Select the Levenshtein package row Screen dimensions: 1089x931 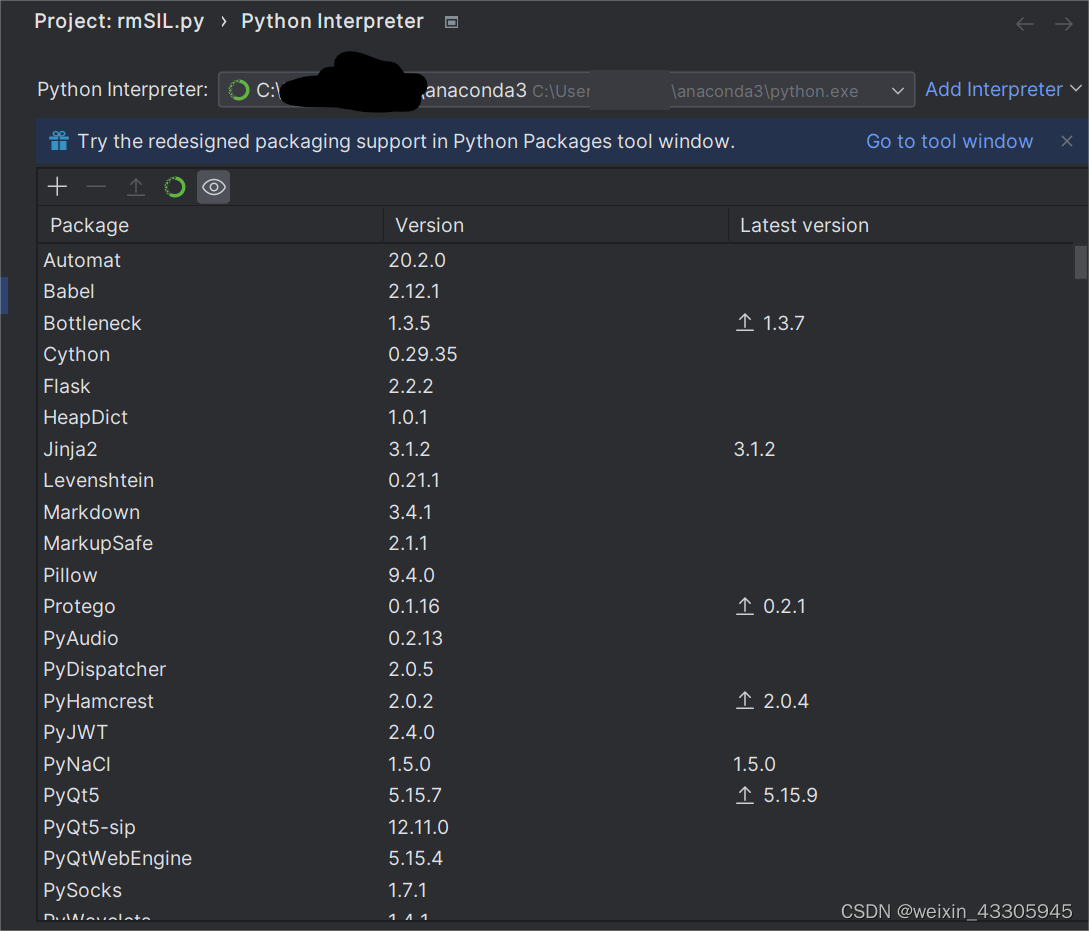click(555, 480)
